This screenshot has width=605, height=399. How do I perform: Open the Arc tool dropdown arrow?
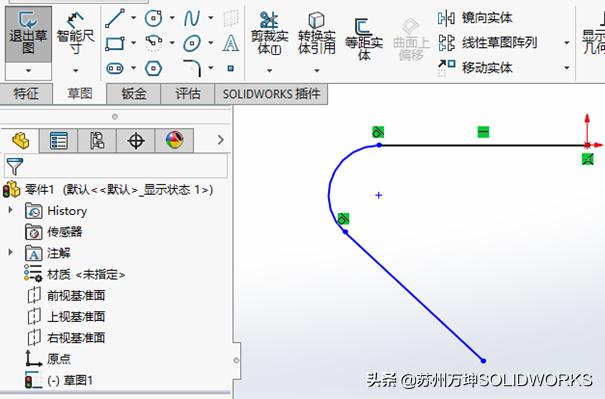click(172, 43)
